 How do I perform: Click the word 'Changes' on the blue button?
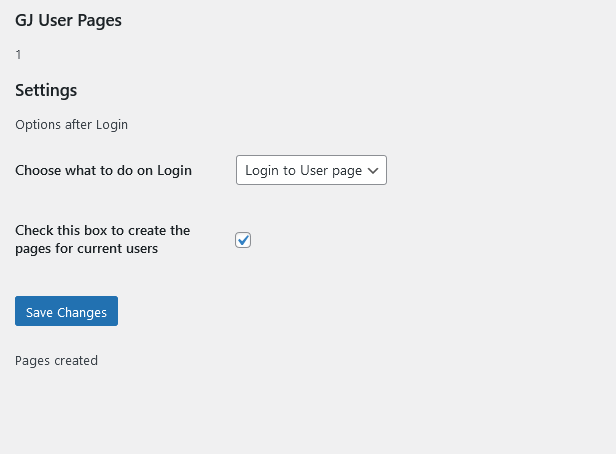[82, 313]
